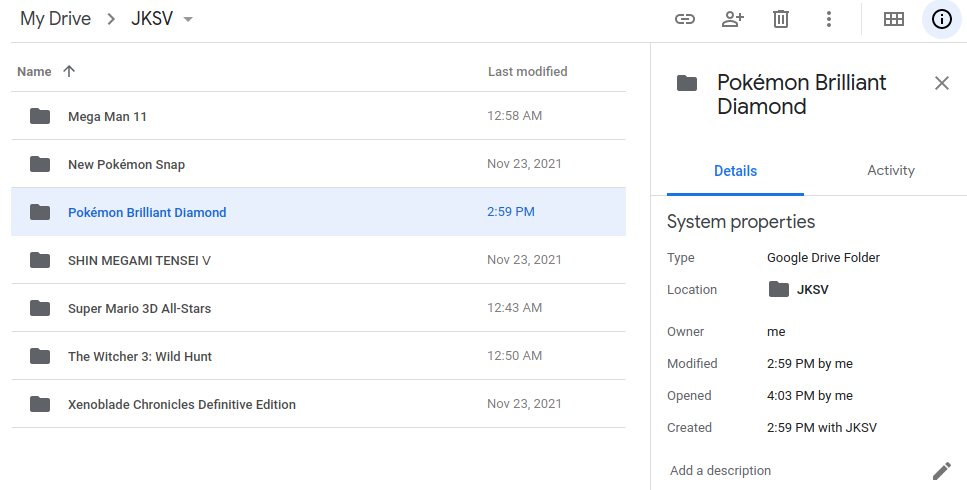Click the JKSV location folder icon

[778, 289]
